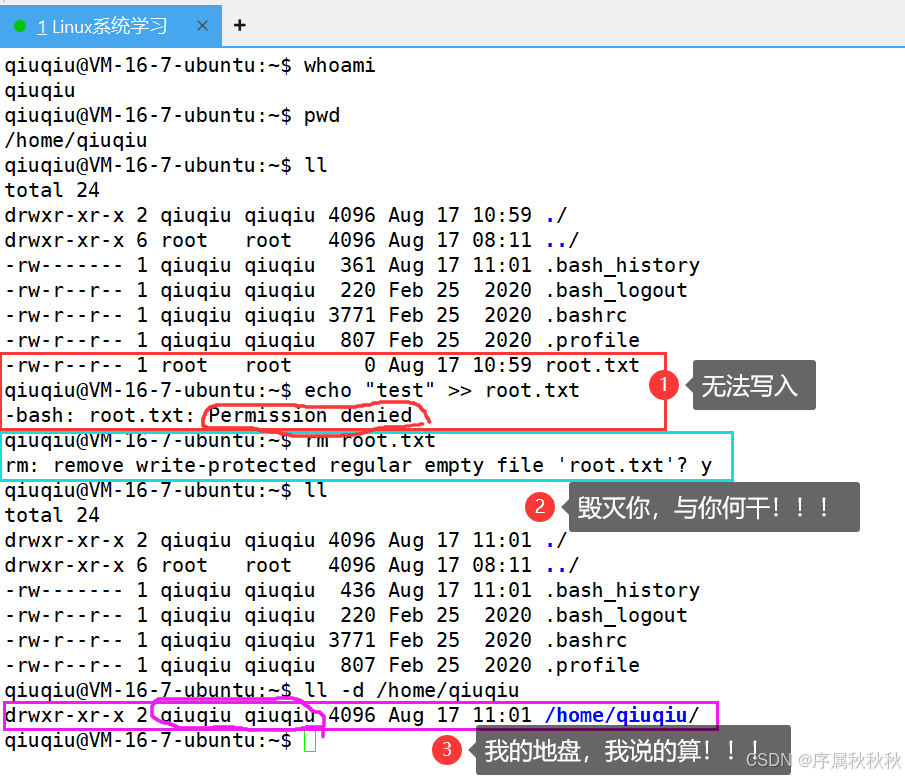
Task: Click the second 'total 24' line
Action: pos(52,515)
